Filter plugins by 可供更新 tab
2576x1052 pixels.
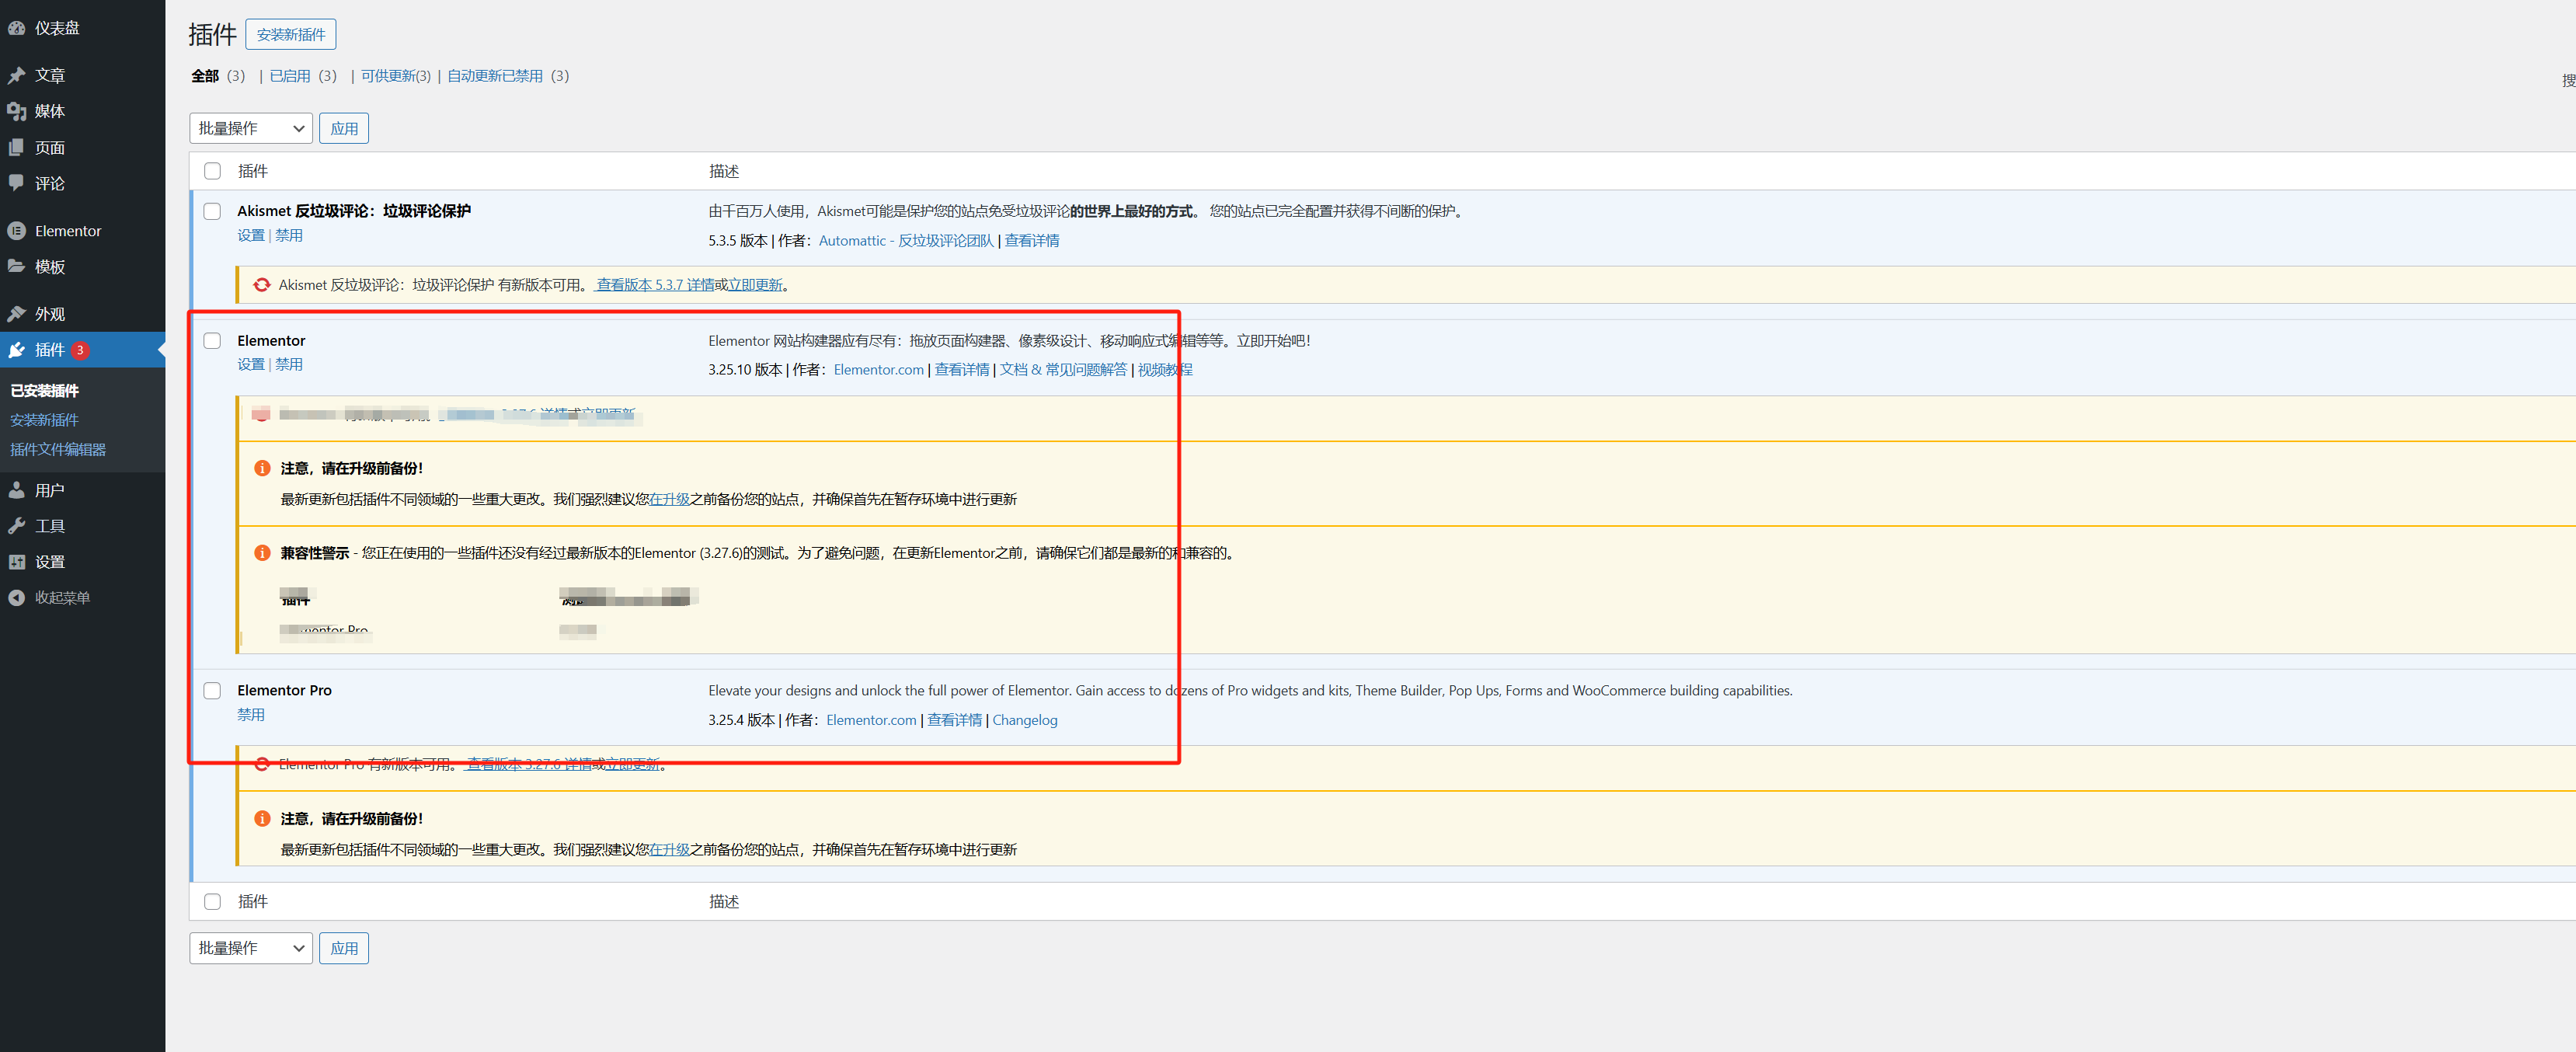click(x=395, y=76)
